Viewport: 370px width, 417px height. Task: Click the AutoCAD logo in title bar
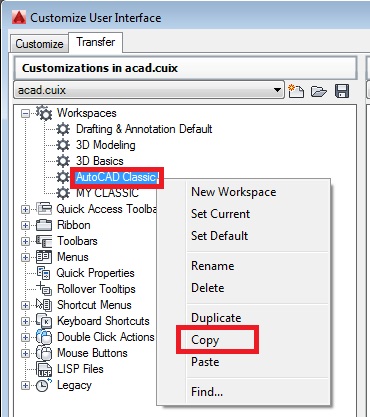[19, 17]
